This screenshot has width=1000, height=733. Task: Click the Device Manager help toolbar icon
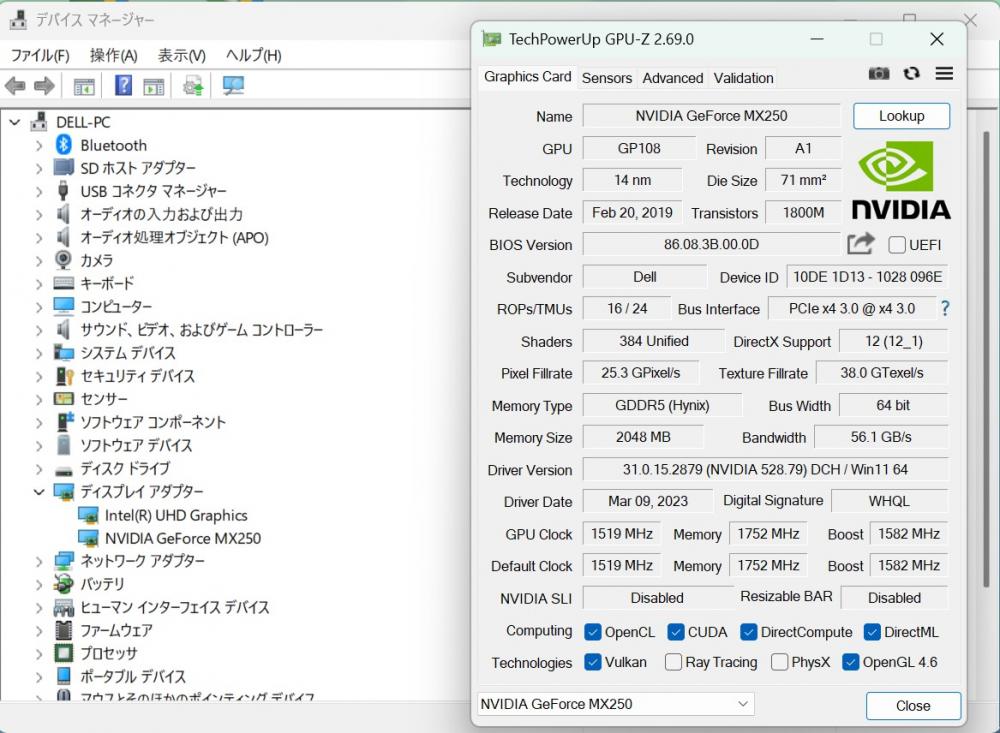pos(123,86)
